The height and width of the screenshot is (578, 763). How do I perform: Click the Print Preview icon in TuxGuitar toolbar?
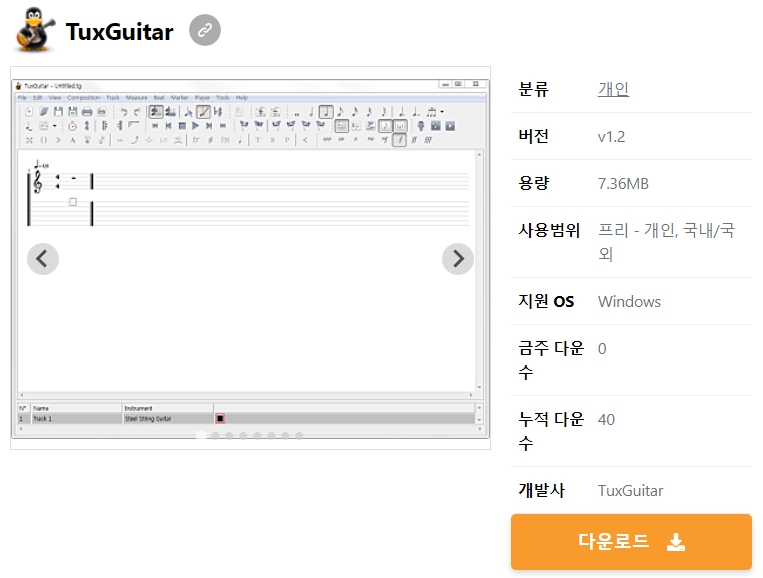click(x=101, y=112)
